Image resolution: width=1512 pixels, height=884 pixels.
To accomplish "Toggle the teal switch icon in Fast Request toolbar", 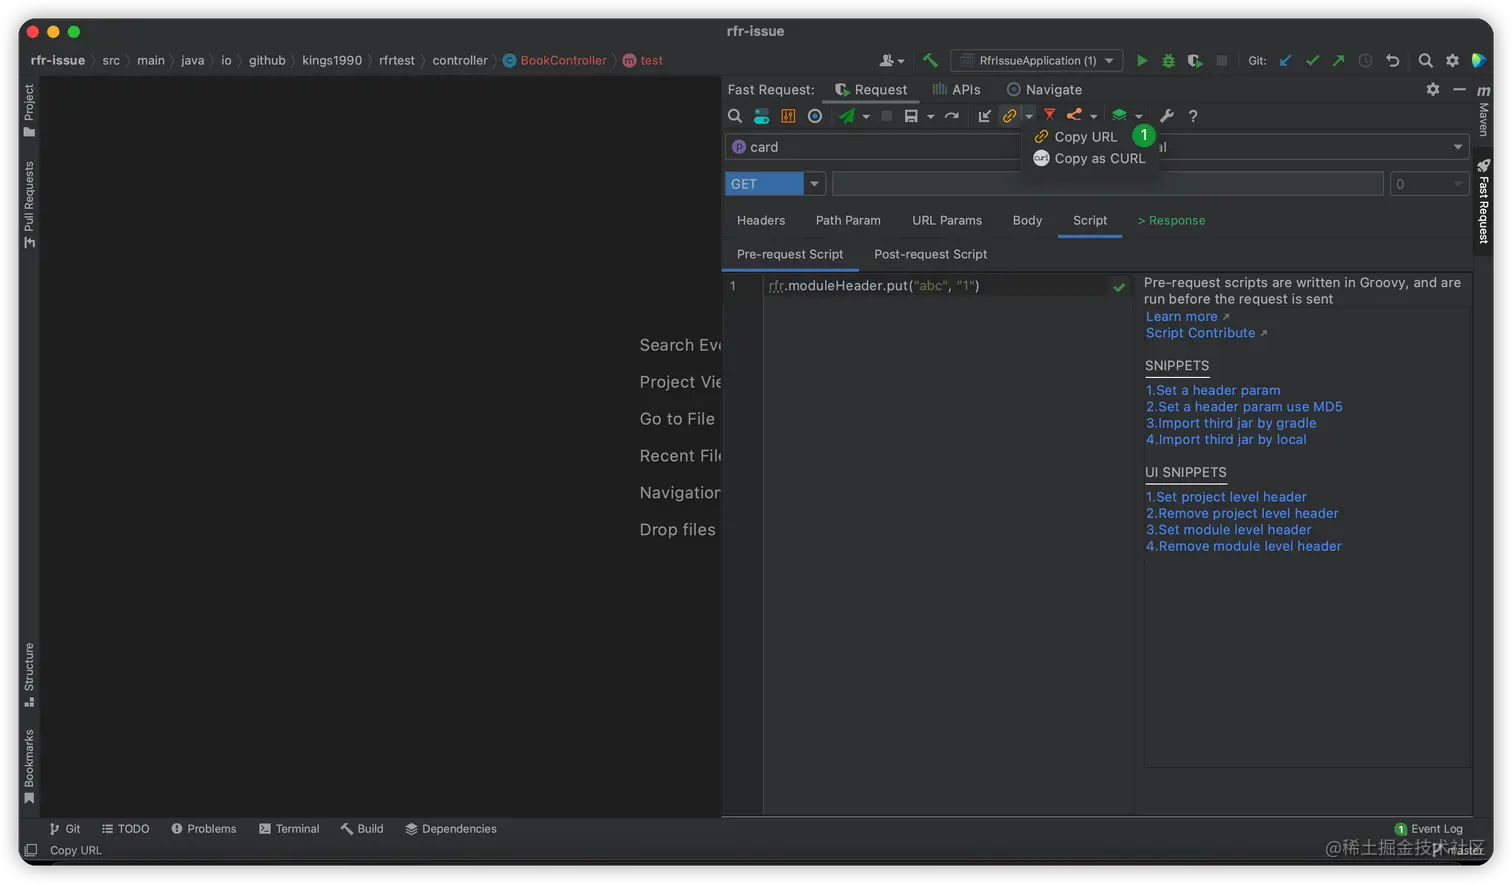I will point(761,116).
